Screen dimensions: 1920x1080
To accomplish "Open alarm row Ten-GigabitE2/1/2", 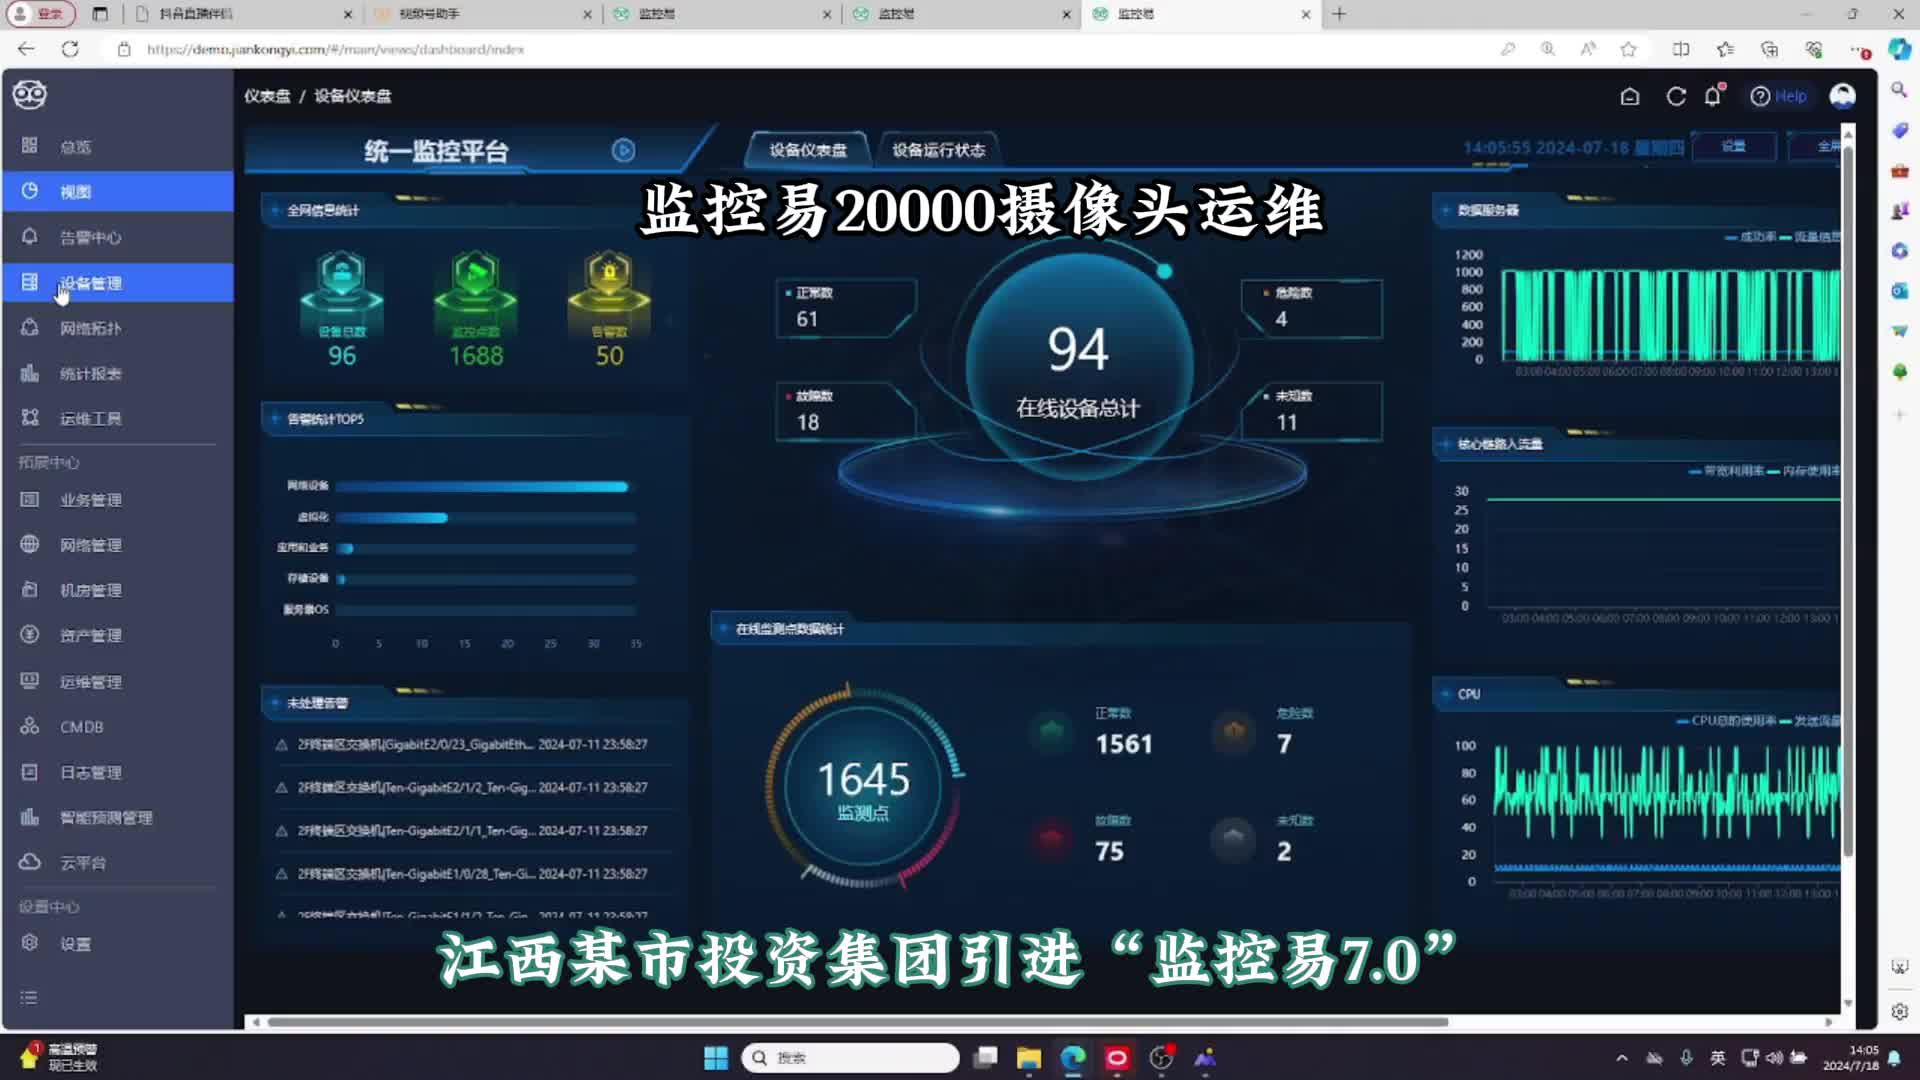I will (462, 787).
